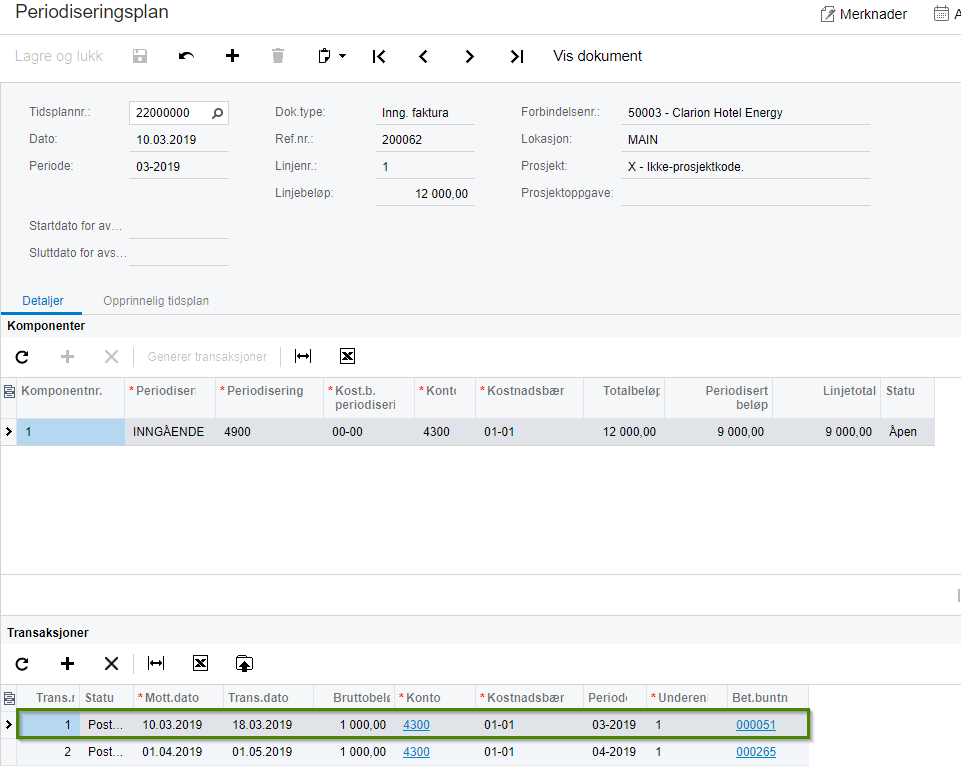Select the Detaljer tab
961x766 pixels.
point(43,301)
